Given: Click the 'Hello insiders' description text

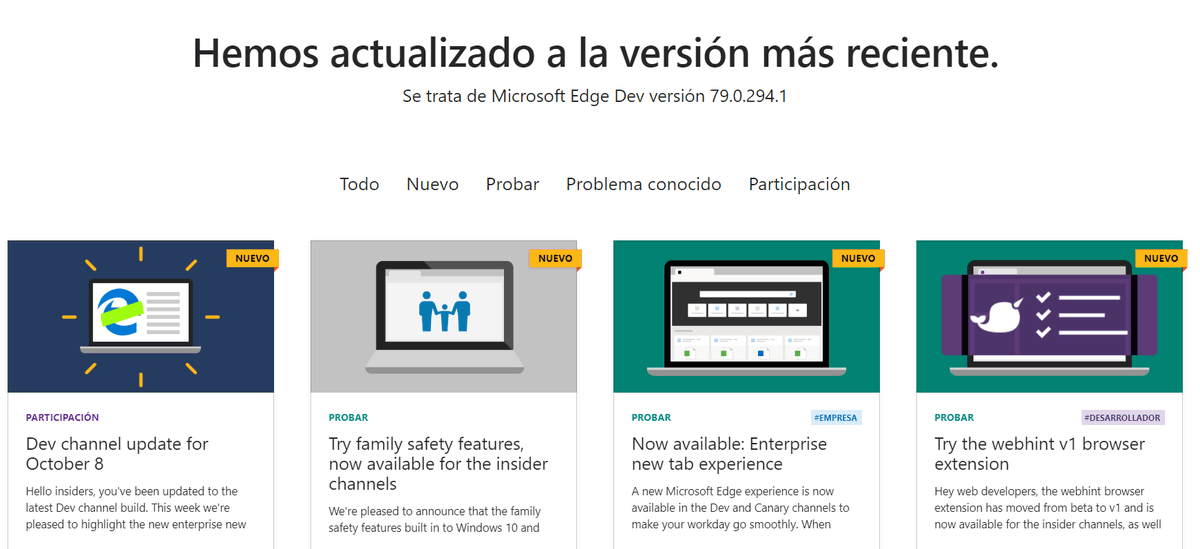Looking at the screenshot, I should [136, 508].
